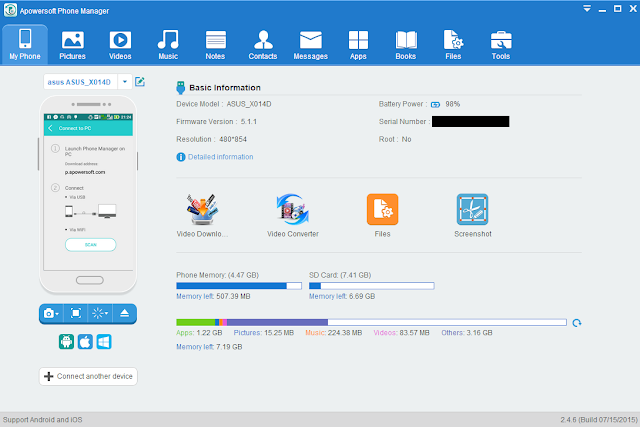
Task: Click the SD Card usage bar
Action: point(371,286)
